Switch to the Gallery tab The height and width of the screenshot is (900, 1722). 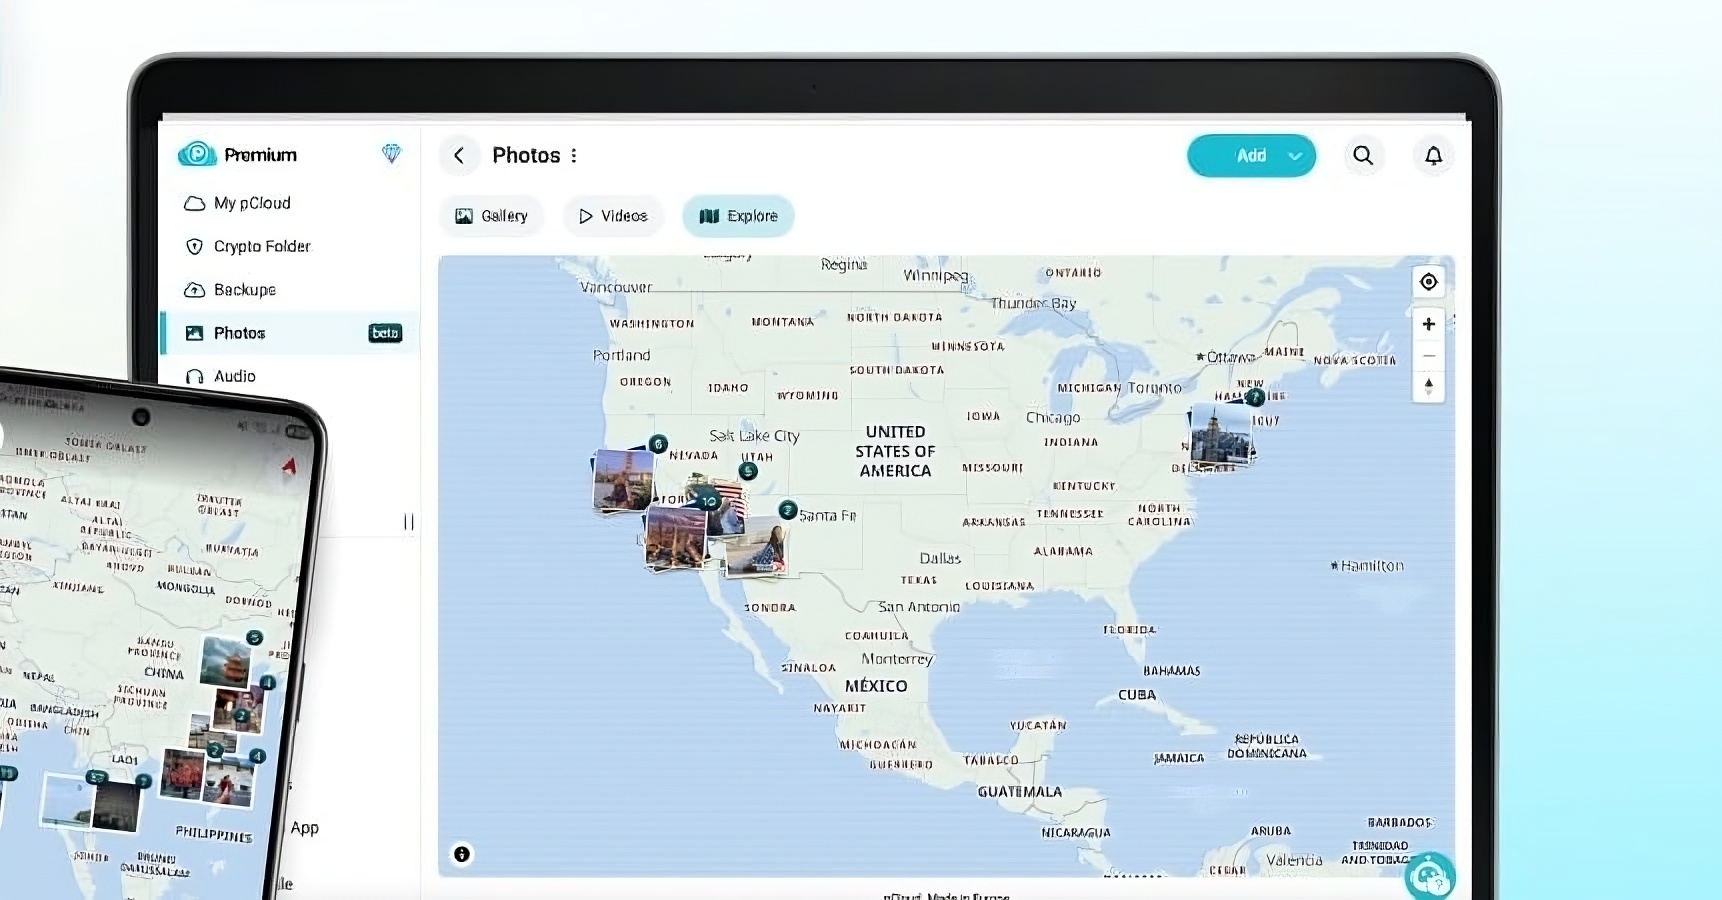491,216
